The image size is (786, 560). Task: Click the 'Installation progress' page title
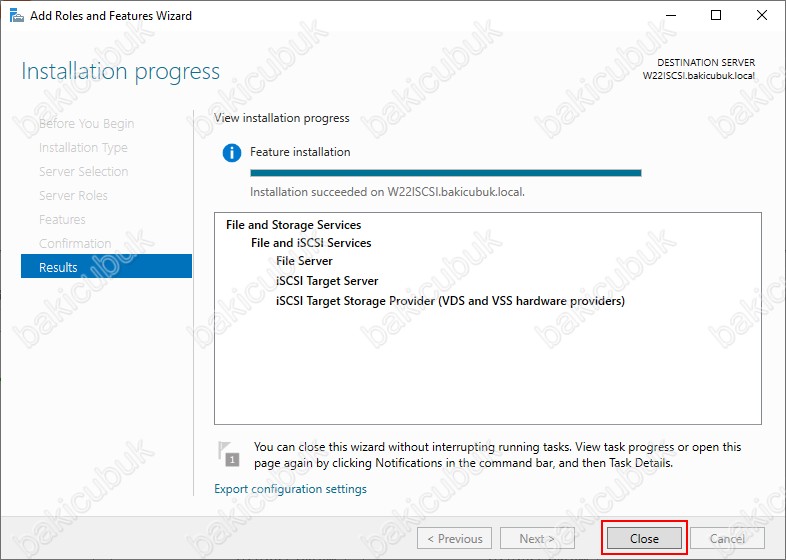tap(120, 71)
